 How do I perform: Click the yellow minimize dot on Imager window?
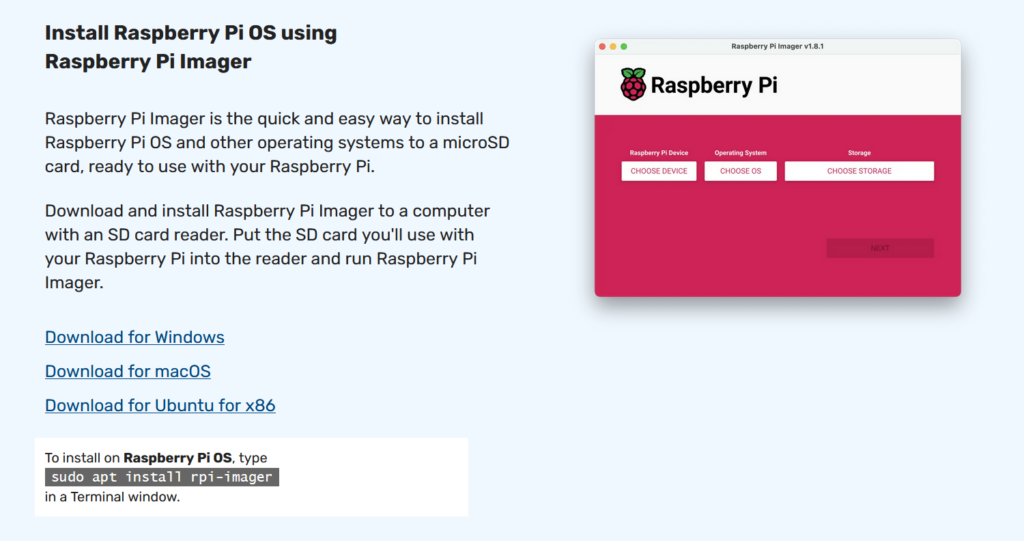click(613, 46)
